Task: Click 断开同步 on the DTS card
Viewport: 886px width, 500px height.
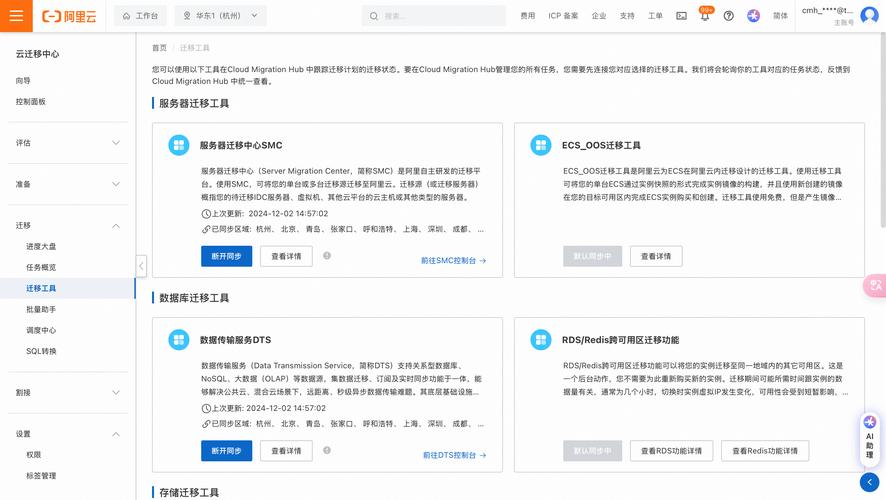Action: click(x=227, y=451)
